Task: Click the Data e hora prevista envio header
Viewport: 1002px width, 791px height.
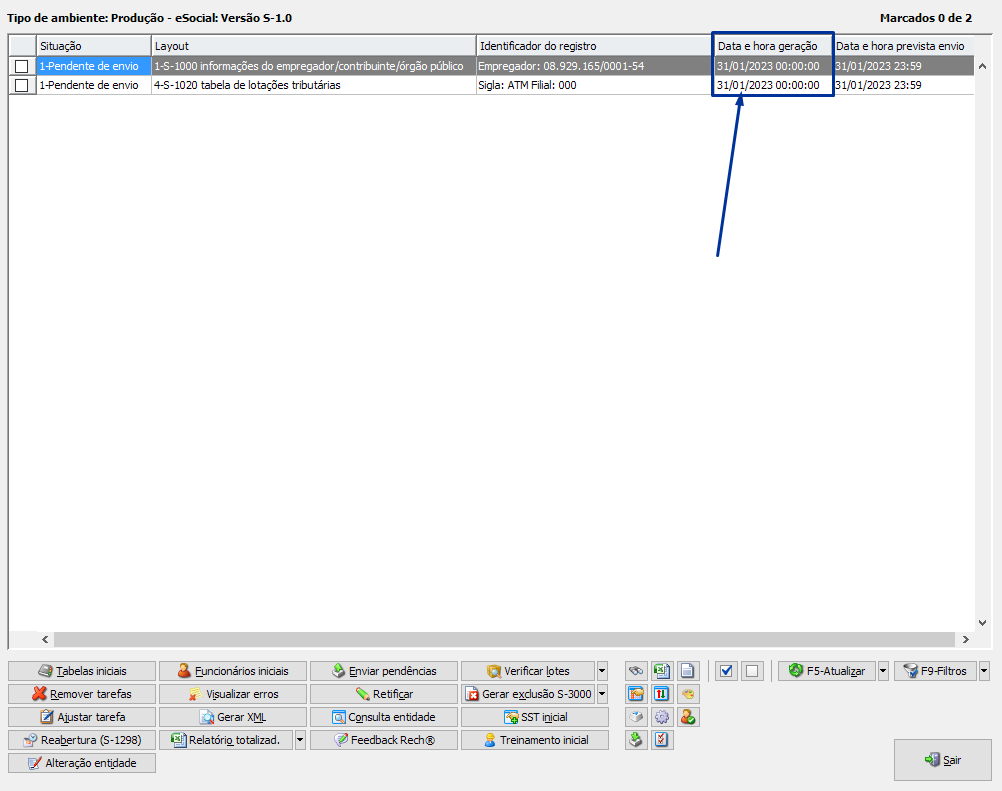Action: (x=904, y=46)
